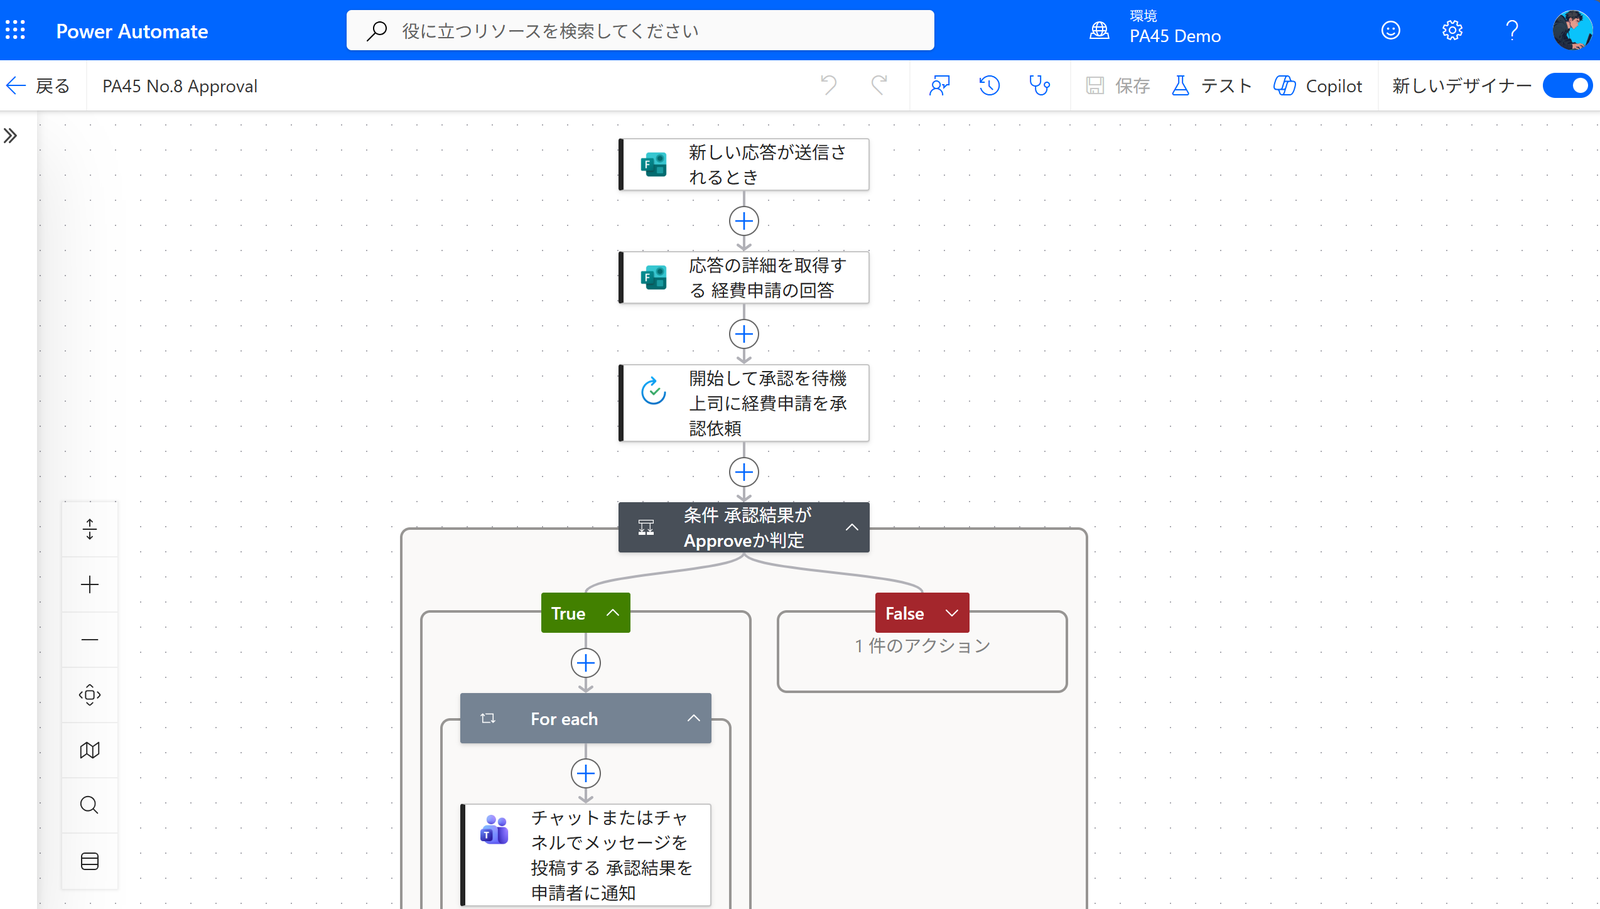
Task: Zoom out on the canvas
Action: 90,640
